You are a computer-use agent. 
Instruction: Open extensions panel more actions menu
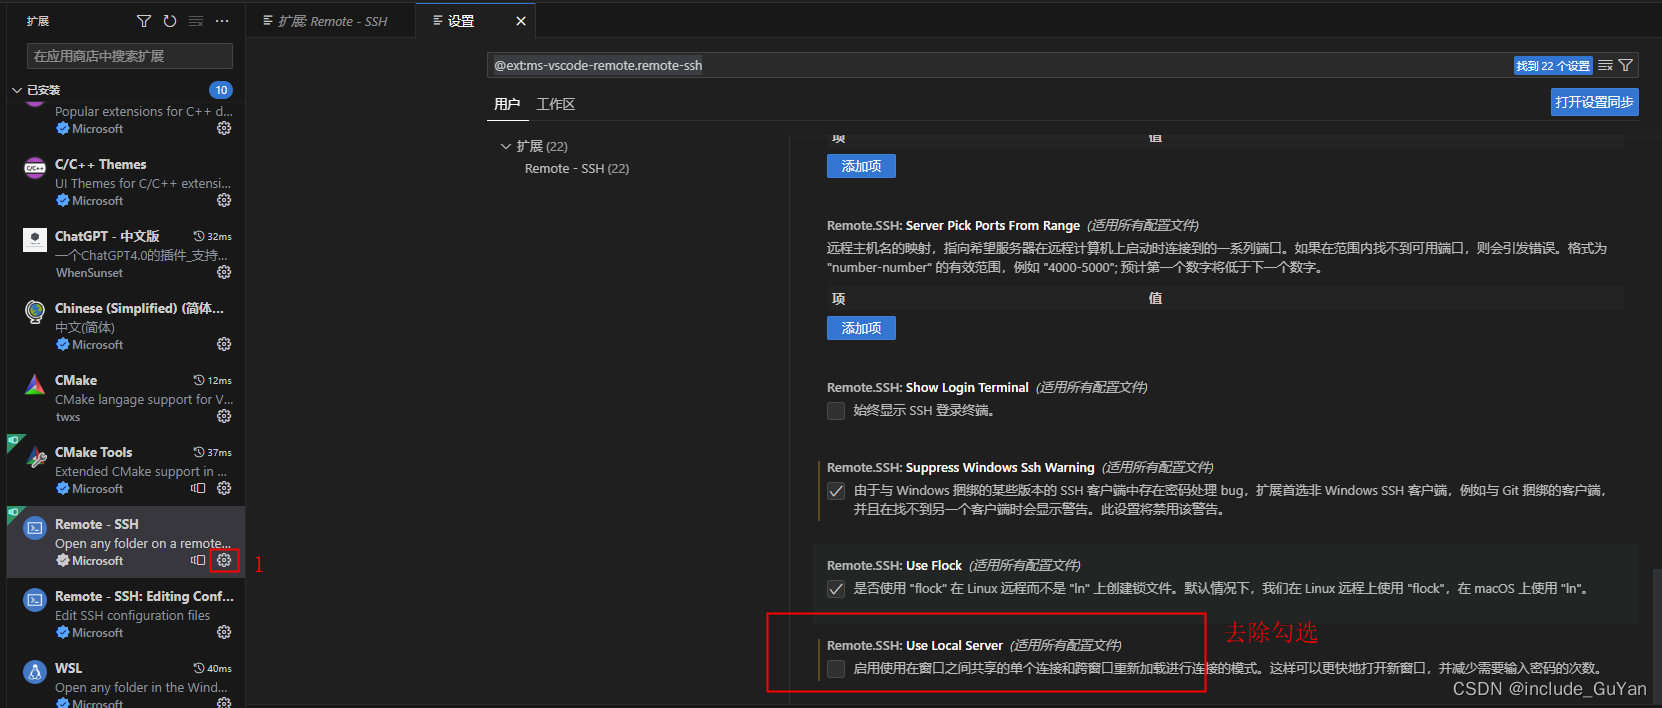pyautogui.click(x=222, y=21)
